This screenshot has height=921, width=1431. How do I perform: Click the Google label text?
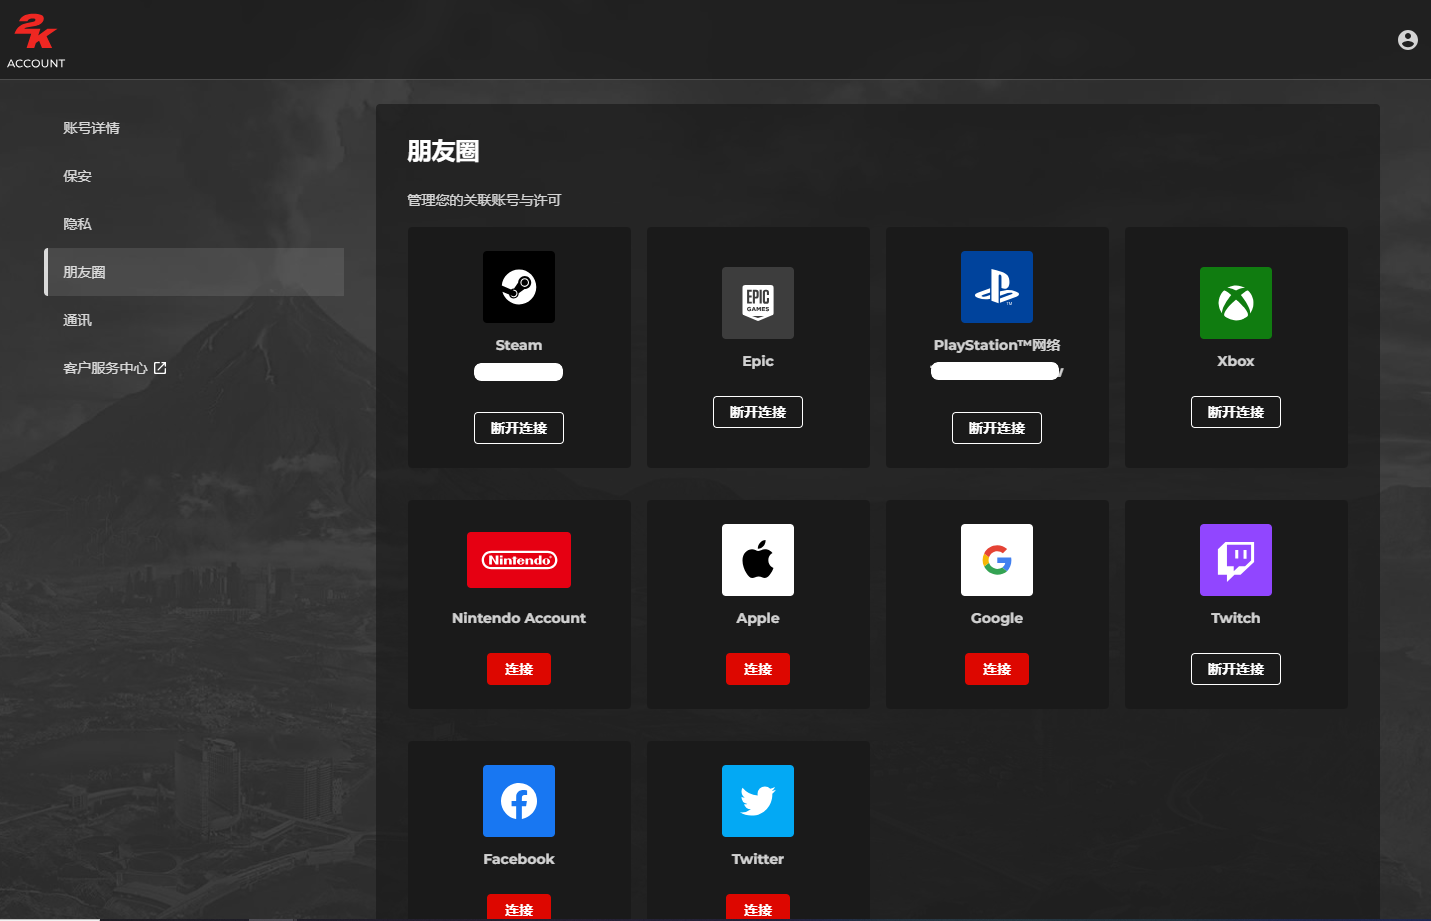click(x=997, y=618)
